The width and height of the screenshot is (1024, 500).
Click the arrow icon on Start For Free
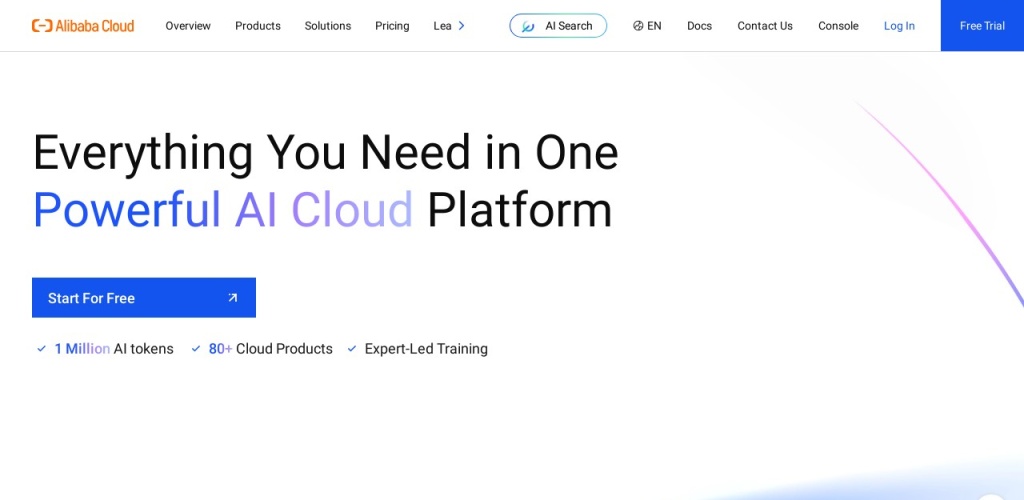233,298
